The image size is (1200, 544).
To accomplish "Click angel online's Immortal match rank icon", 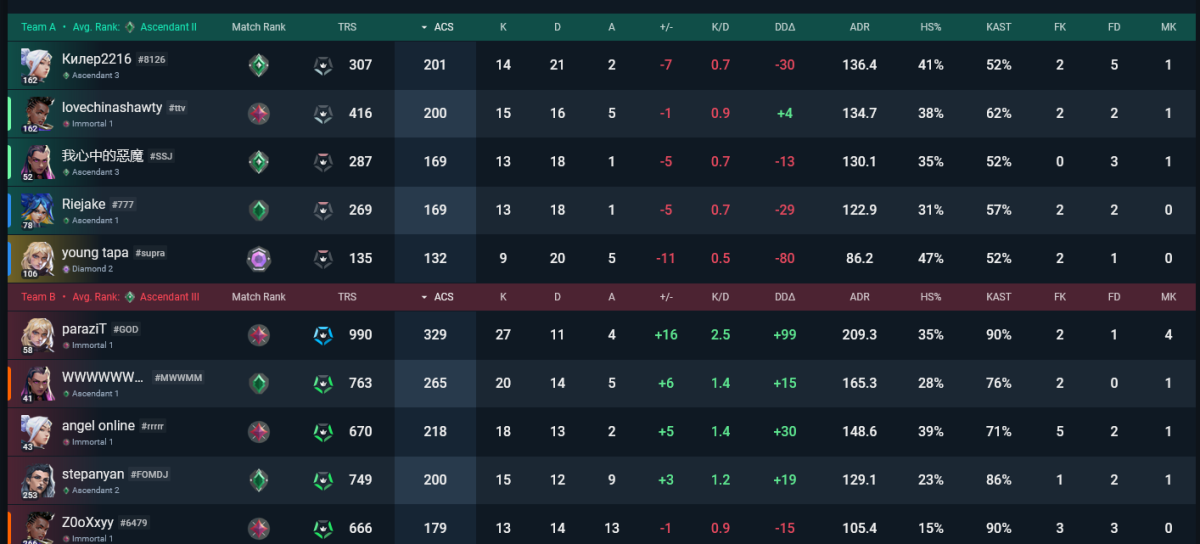I will click(x=259, y=432).
